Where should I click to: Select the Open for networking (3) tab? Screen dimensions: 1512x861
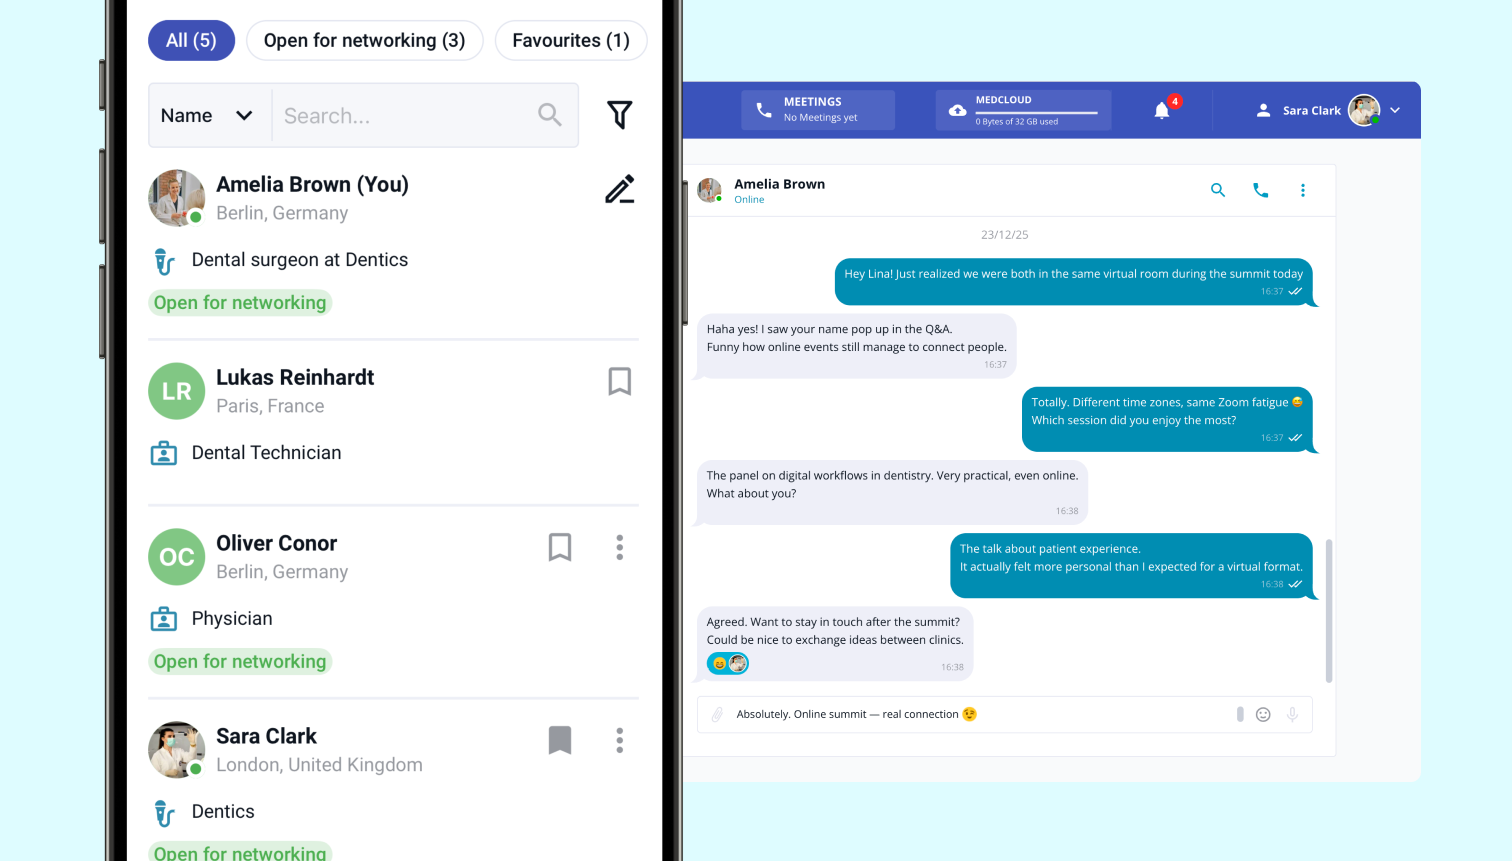(x=364, y=40)
